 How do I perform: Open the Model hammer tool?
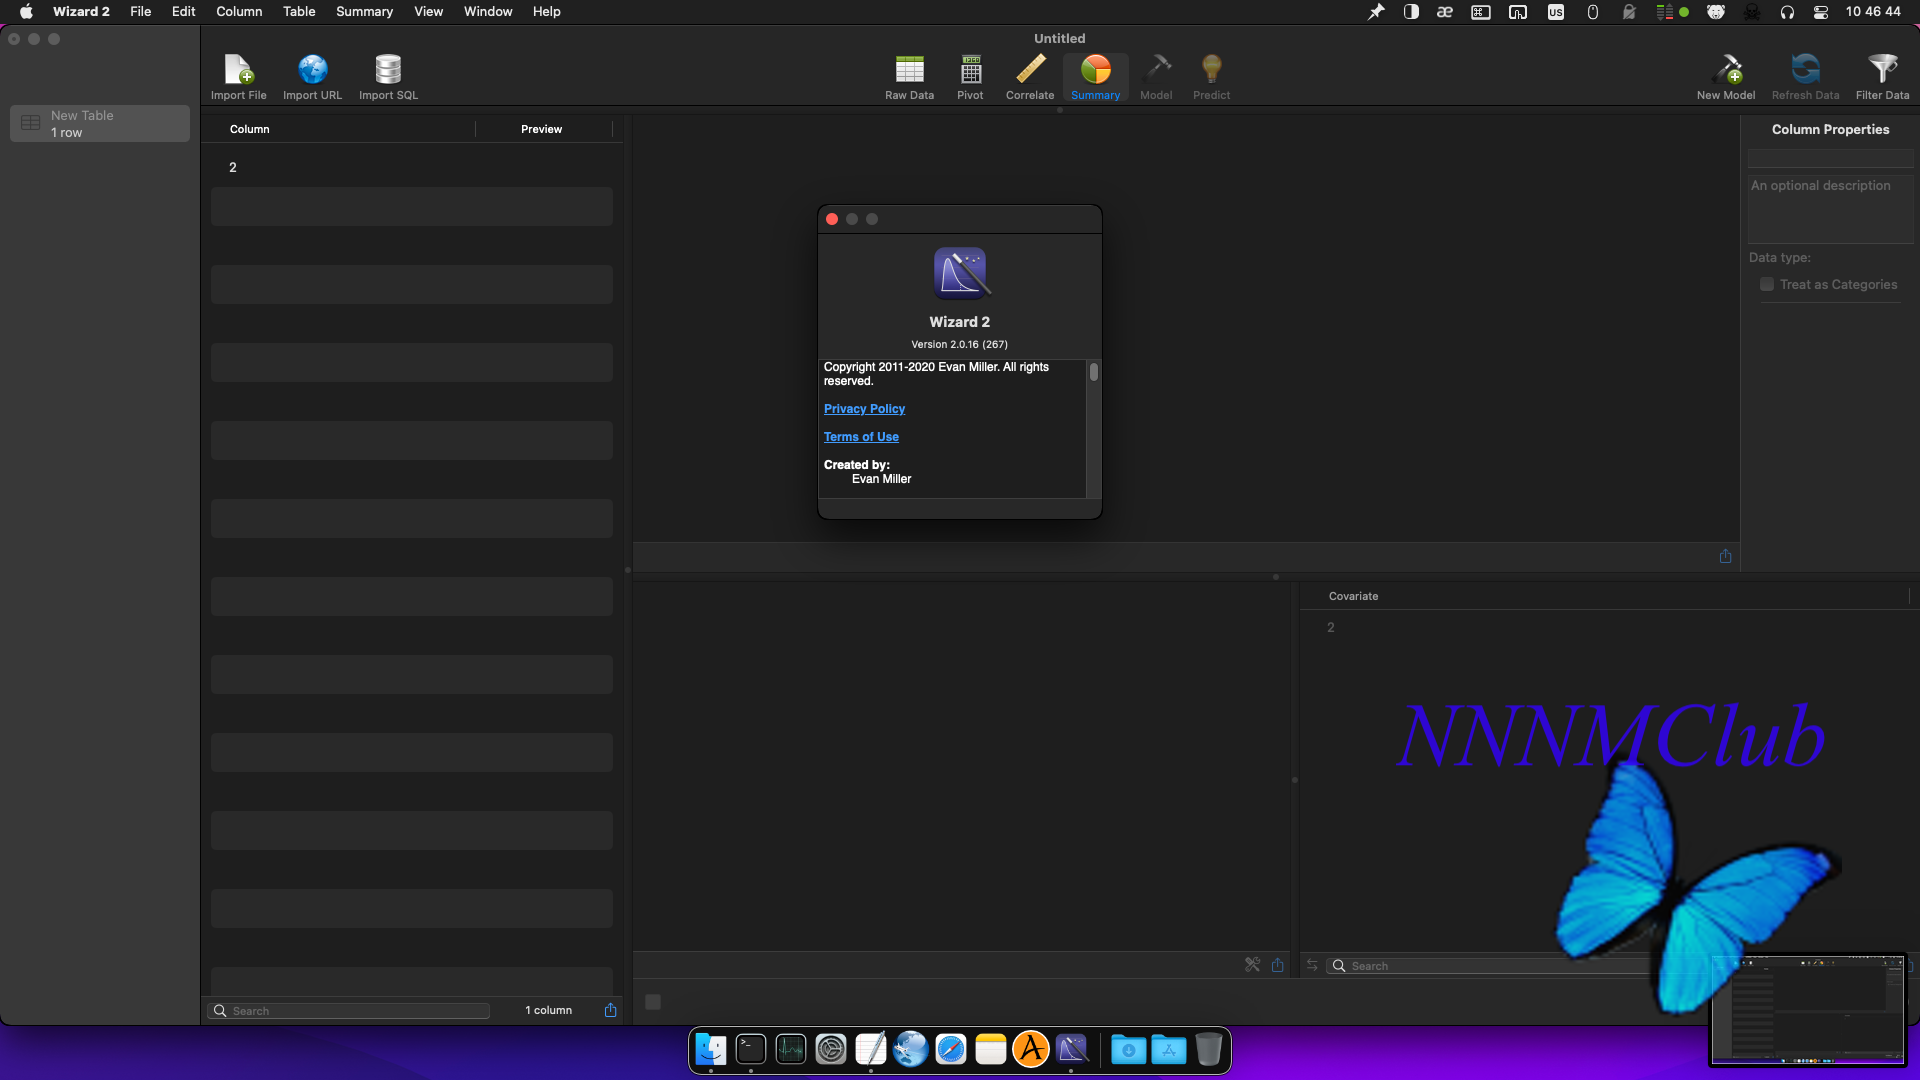pos(1156,77)
